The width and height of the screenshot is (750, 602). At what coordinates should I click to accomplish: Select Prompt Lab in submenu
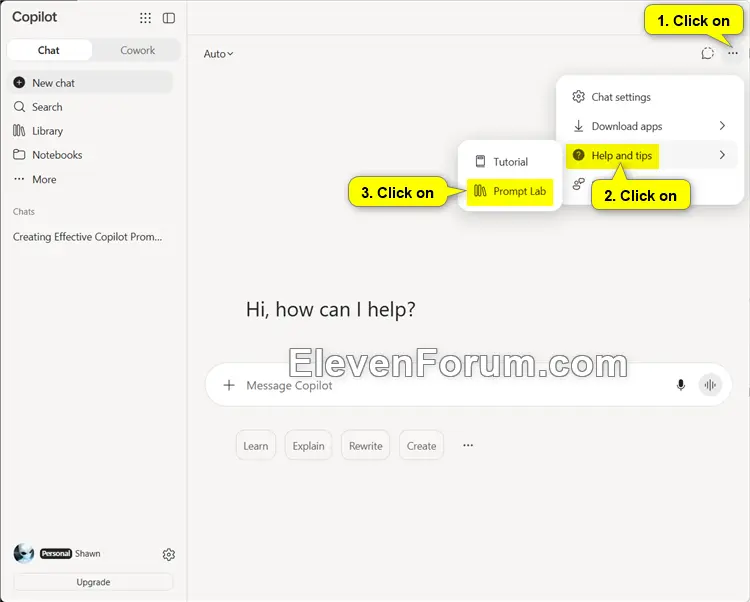510,191
